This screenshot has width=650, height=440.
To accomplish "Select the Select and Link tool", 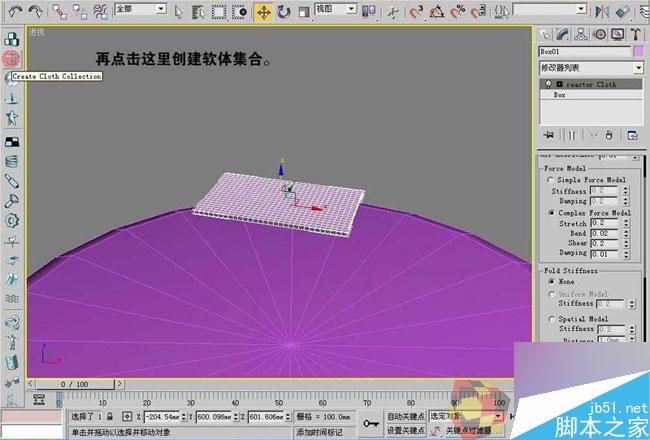I will pos(60,12).
